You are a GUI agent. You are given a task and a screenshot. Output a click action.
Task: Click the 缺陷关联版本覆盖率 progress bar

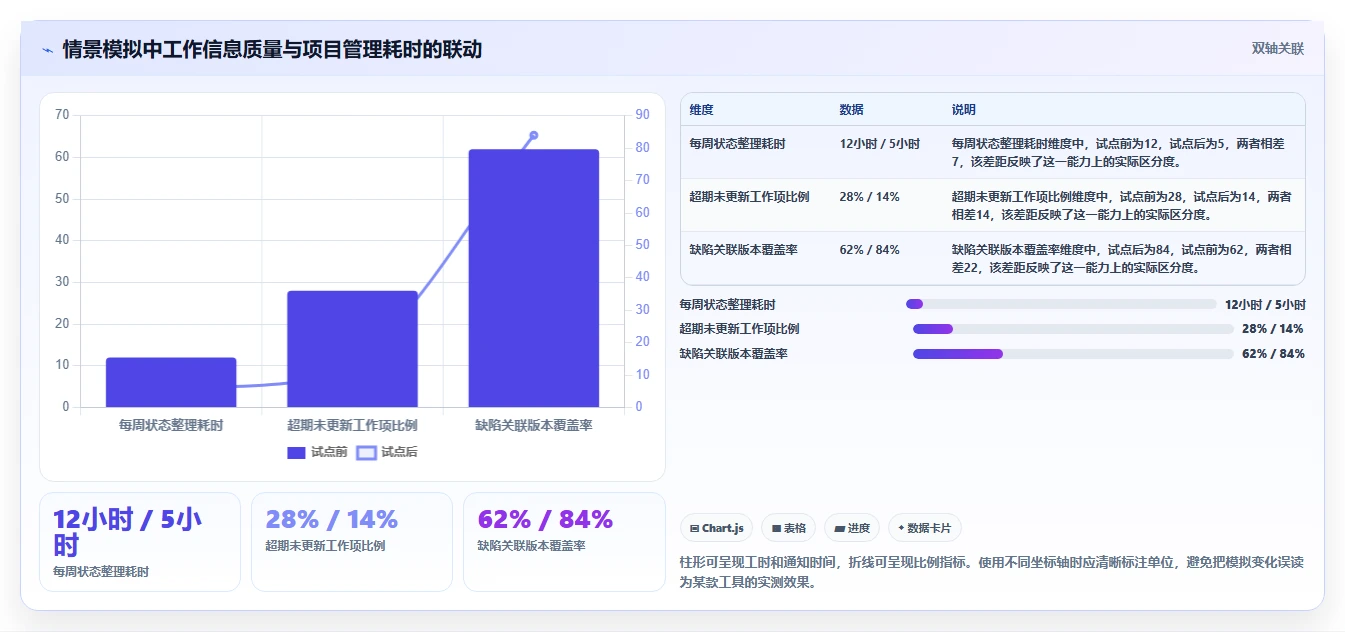tap(1073, 354)
